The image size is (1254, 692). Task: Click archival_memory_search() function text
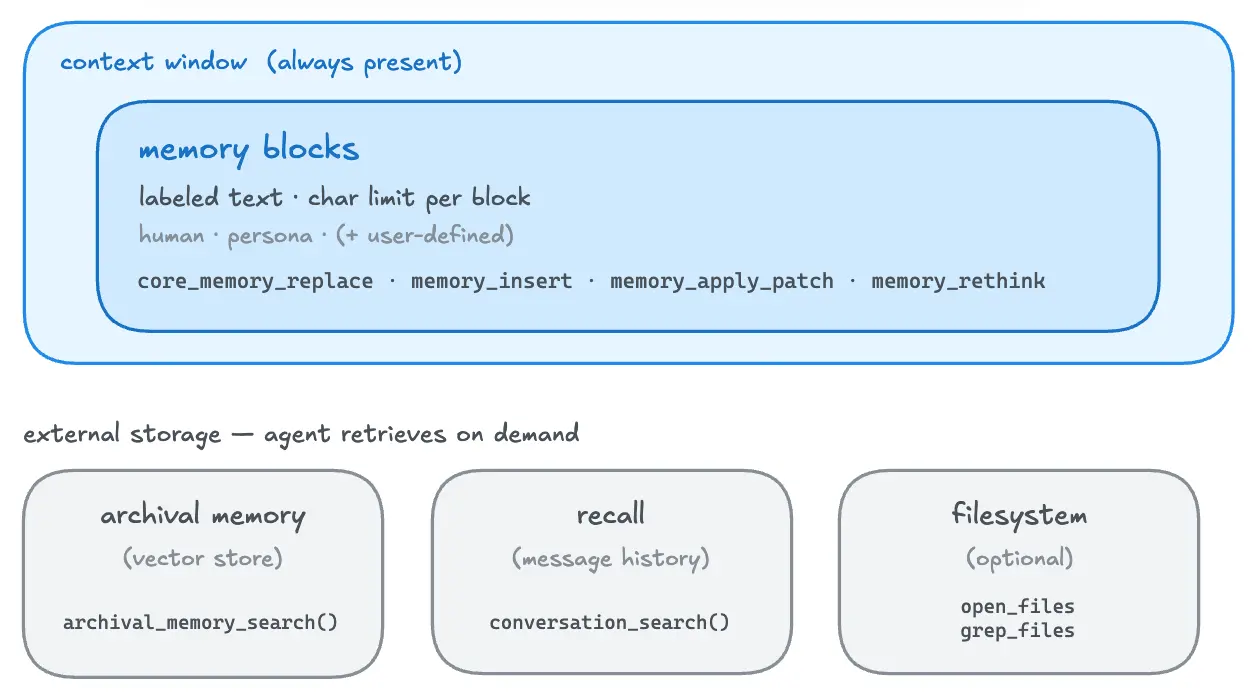click(x=201, y=622)
